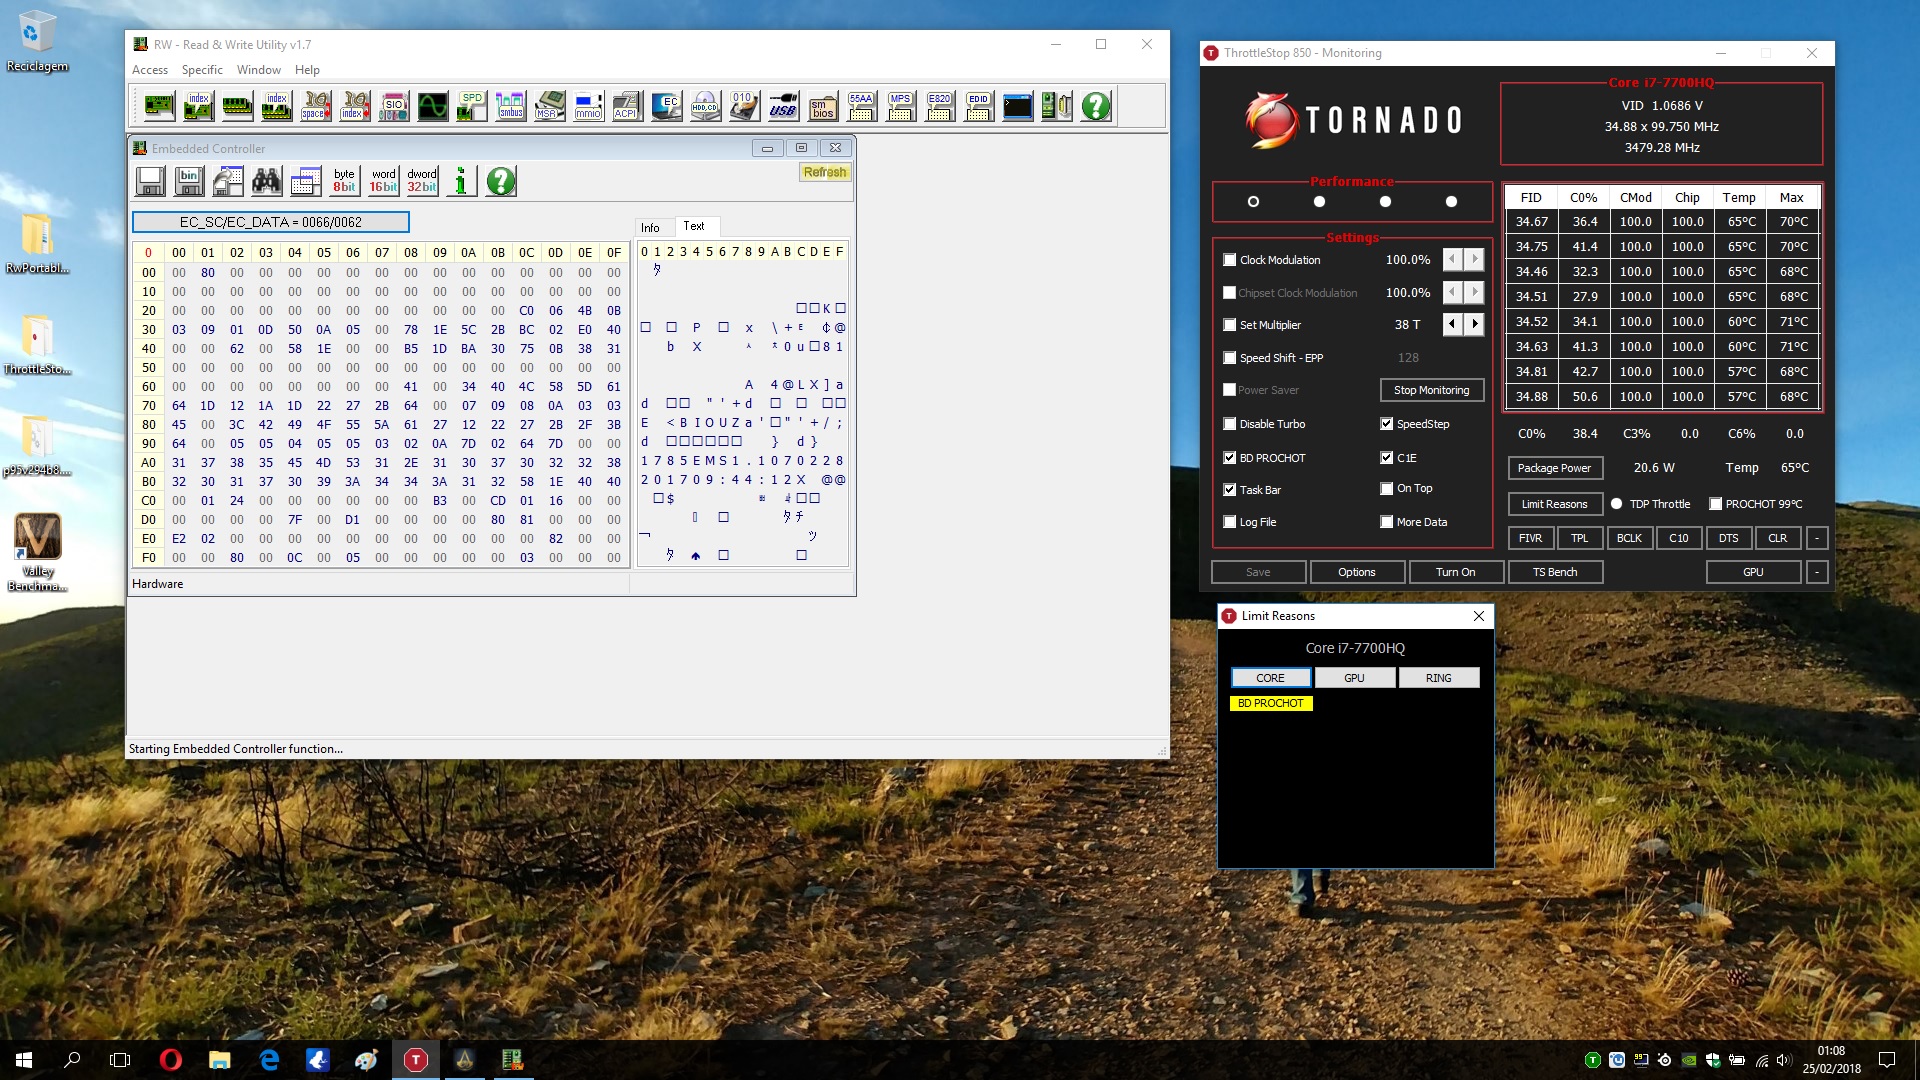Screen dimensions: 1920x1080
Task: Increase Clock Modulation with right arrow
Action: (1475, 259)
